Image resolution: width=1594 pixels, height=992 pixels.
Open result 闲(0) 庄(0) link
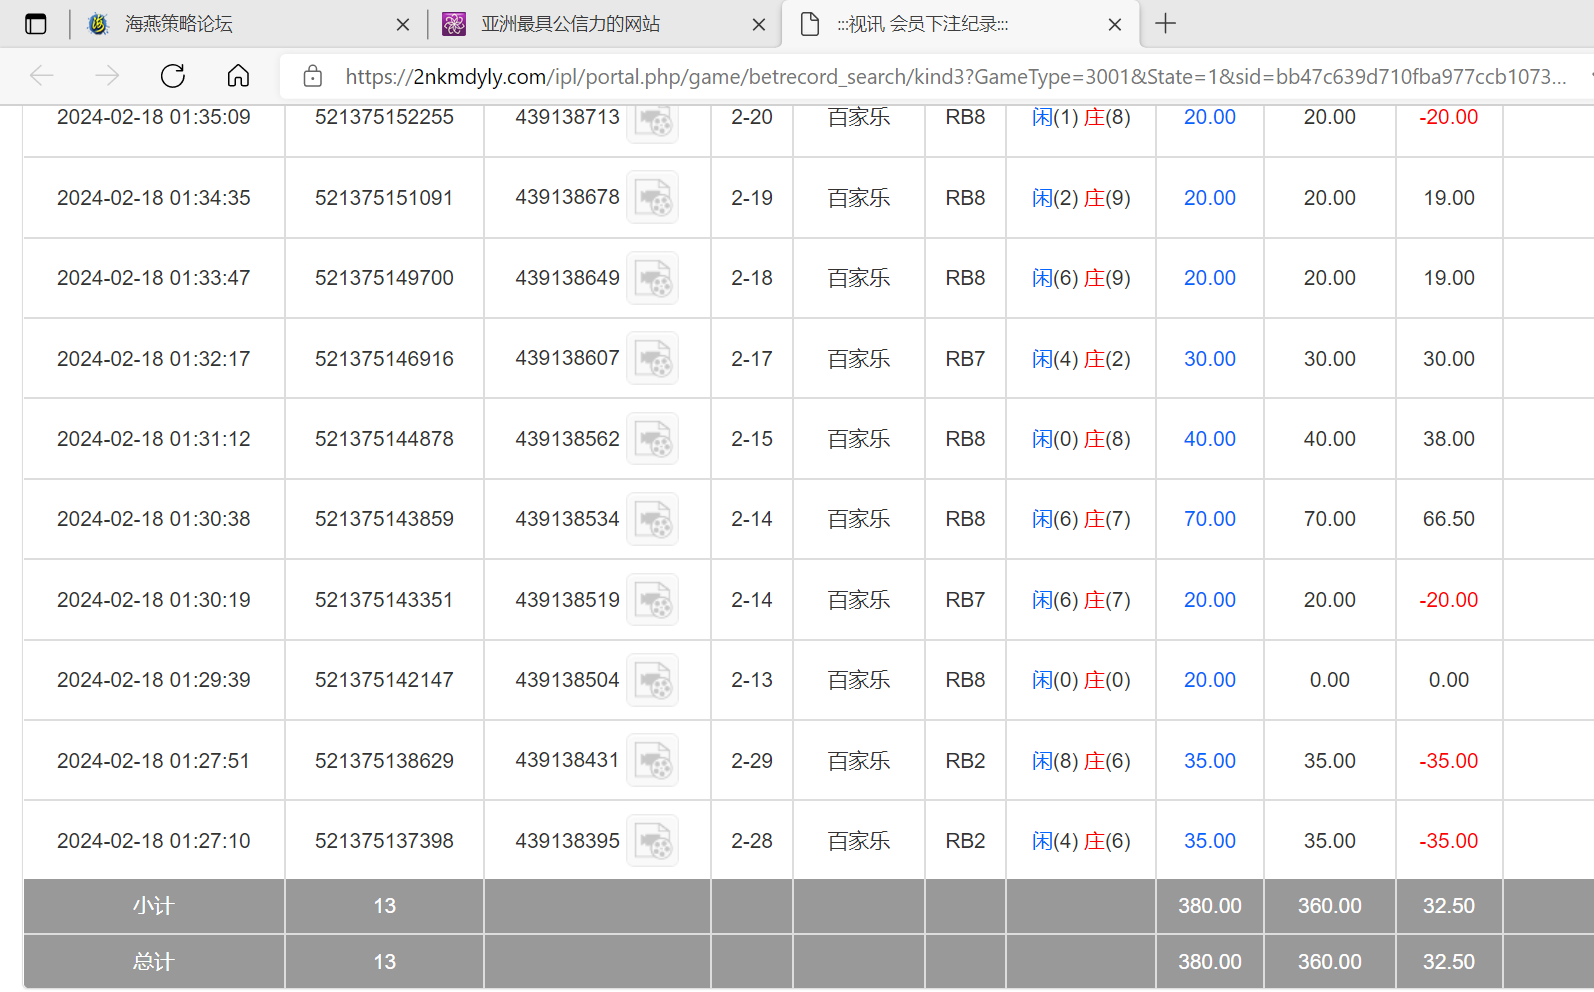tap(1081, 680)
